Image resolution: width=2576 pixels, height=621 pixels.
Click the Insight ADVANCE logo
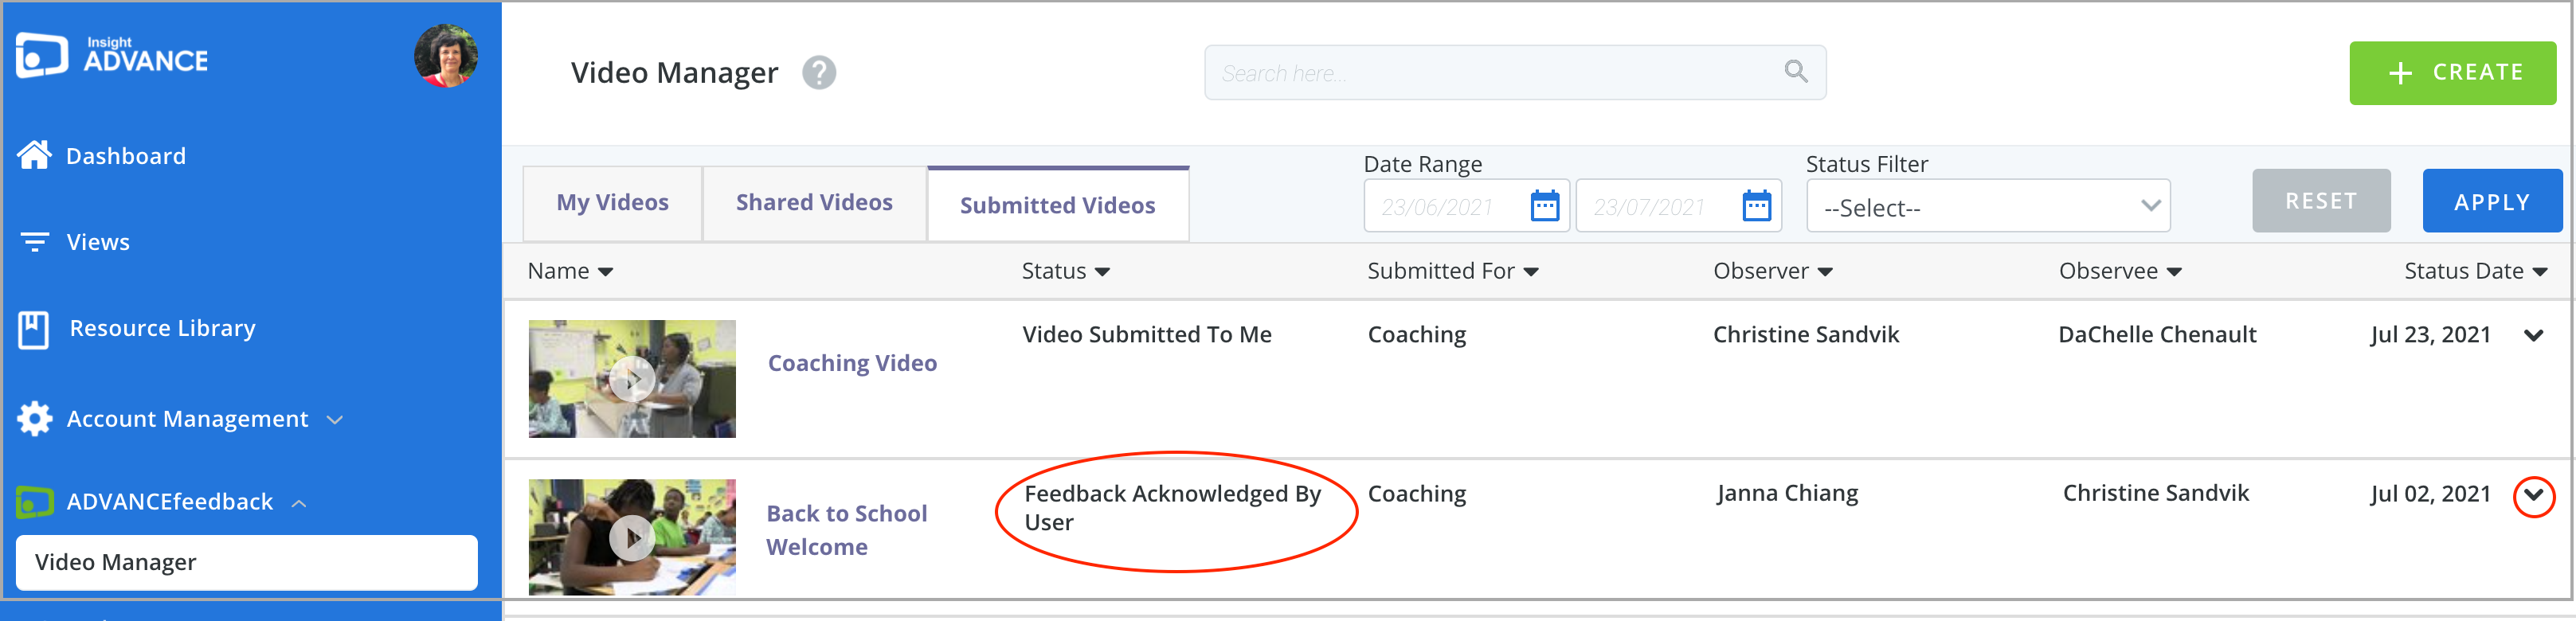point(112,56)
